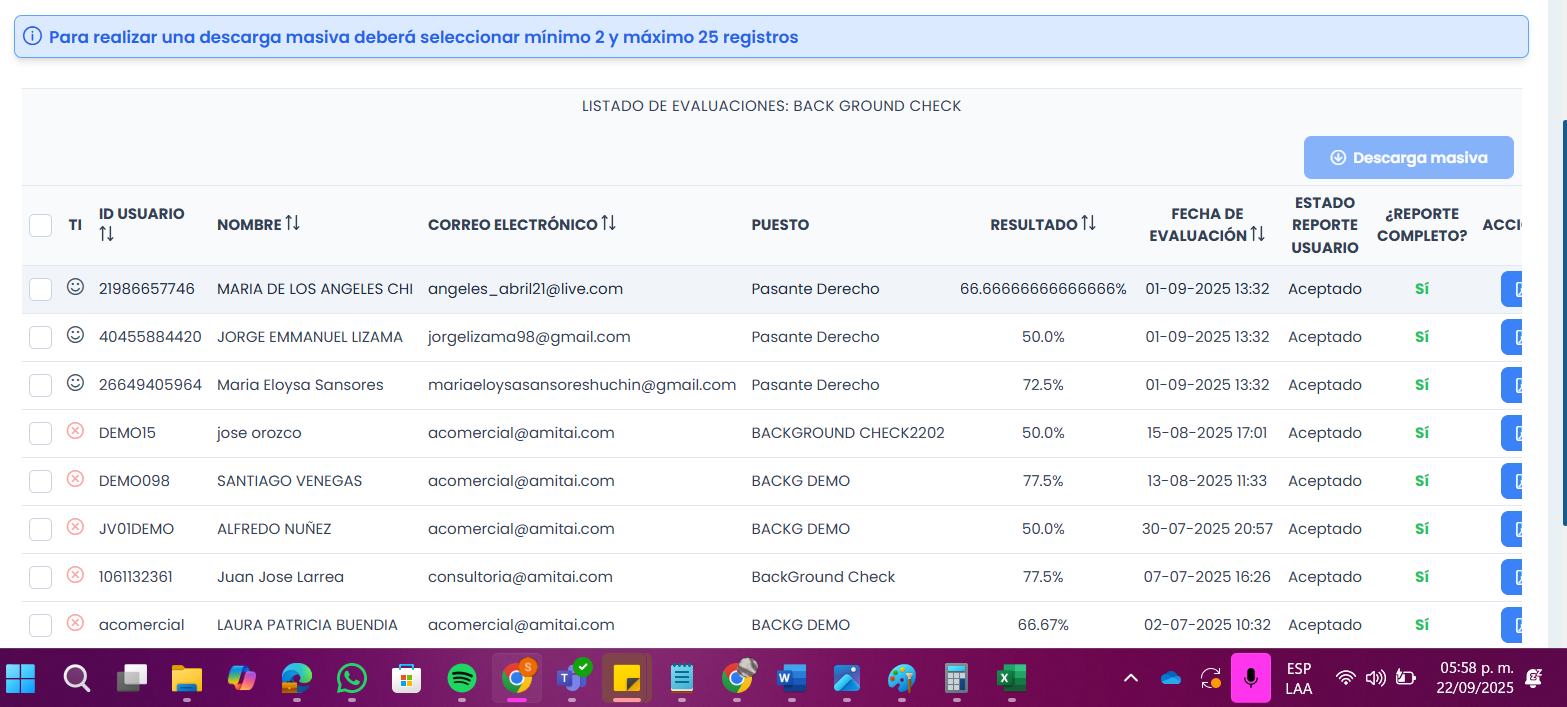Click blue action button in SANTIAGO VENEGAS's row
Image resolution: width=1567 pixels, height=707 pixels.
click(1511, 481)
